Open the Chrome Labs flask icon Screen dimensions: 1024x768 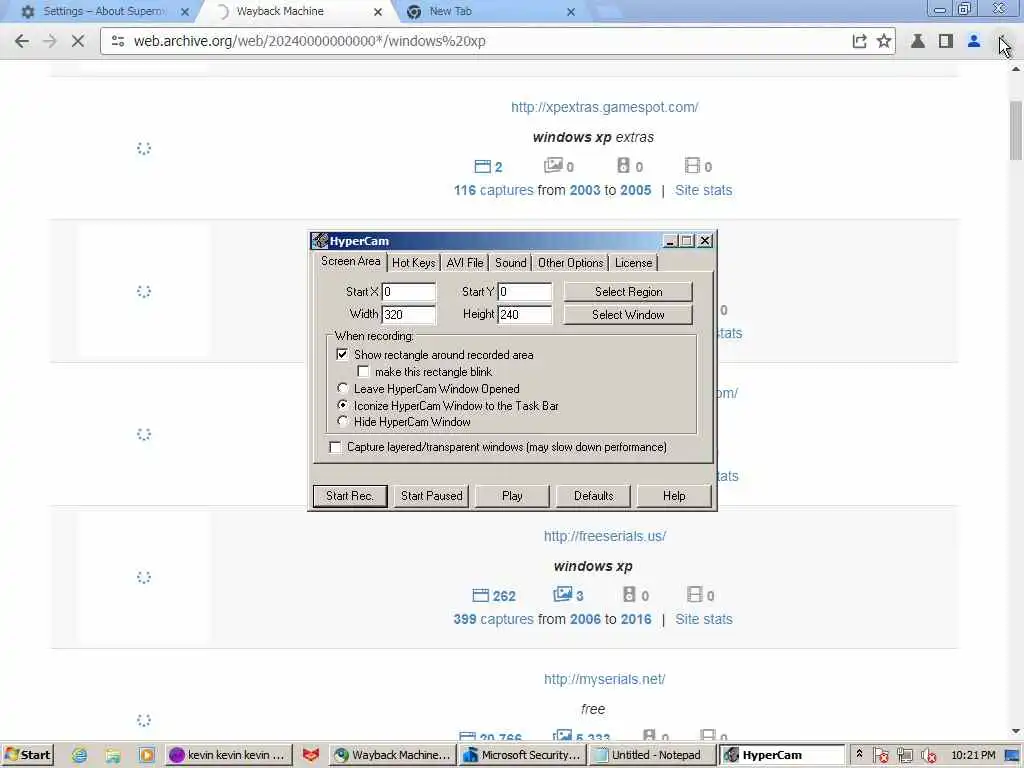click(918, 41)
